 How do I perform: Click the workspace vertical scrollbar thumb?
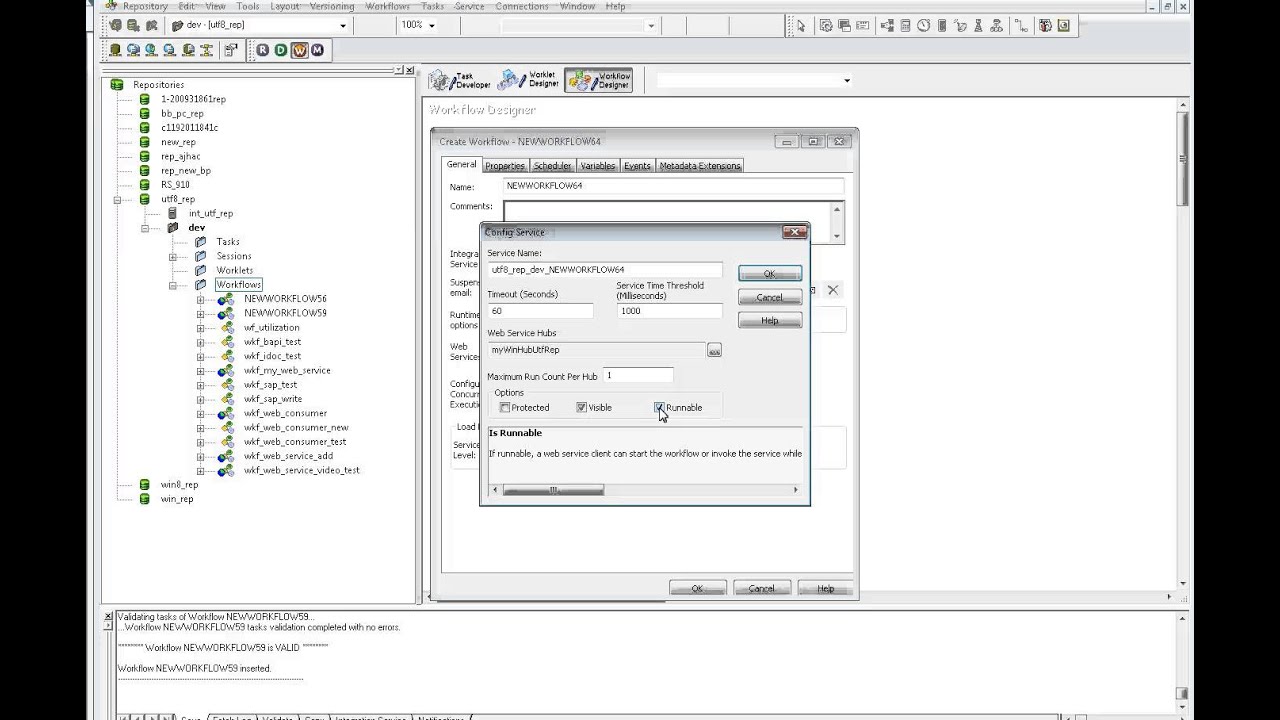click(1183, 158)
